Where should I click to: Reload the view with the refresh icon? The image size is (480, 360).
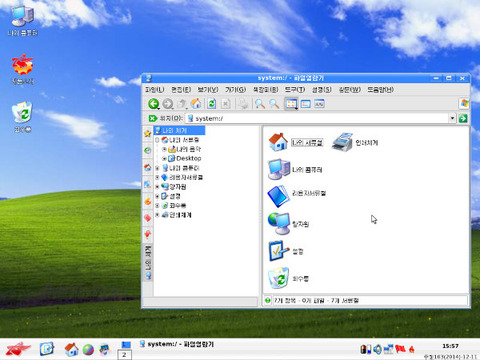[x=212, y=104]
